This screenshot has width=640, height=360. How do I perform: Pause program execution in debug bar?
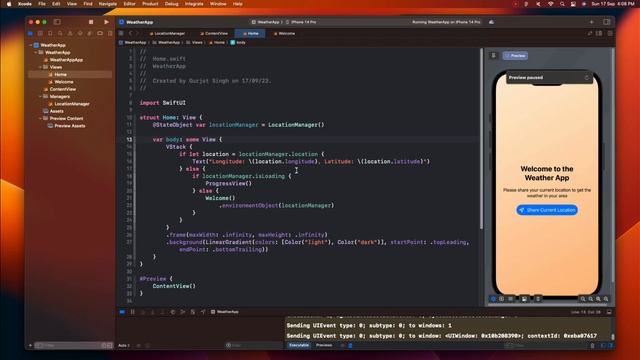coord(133,312)
